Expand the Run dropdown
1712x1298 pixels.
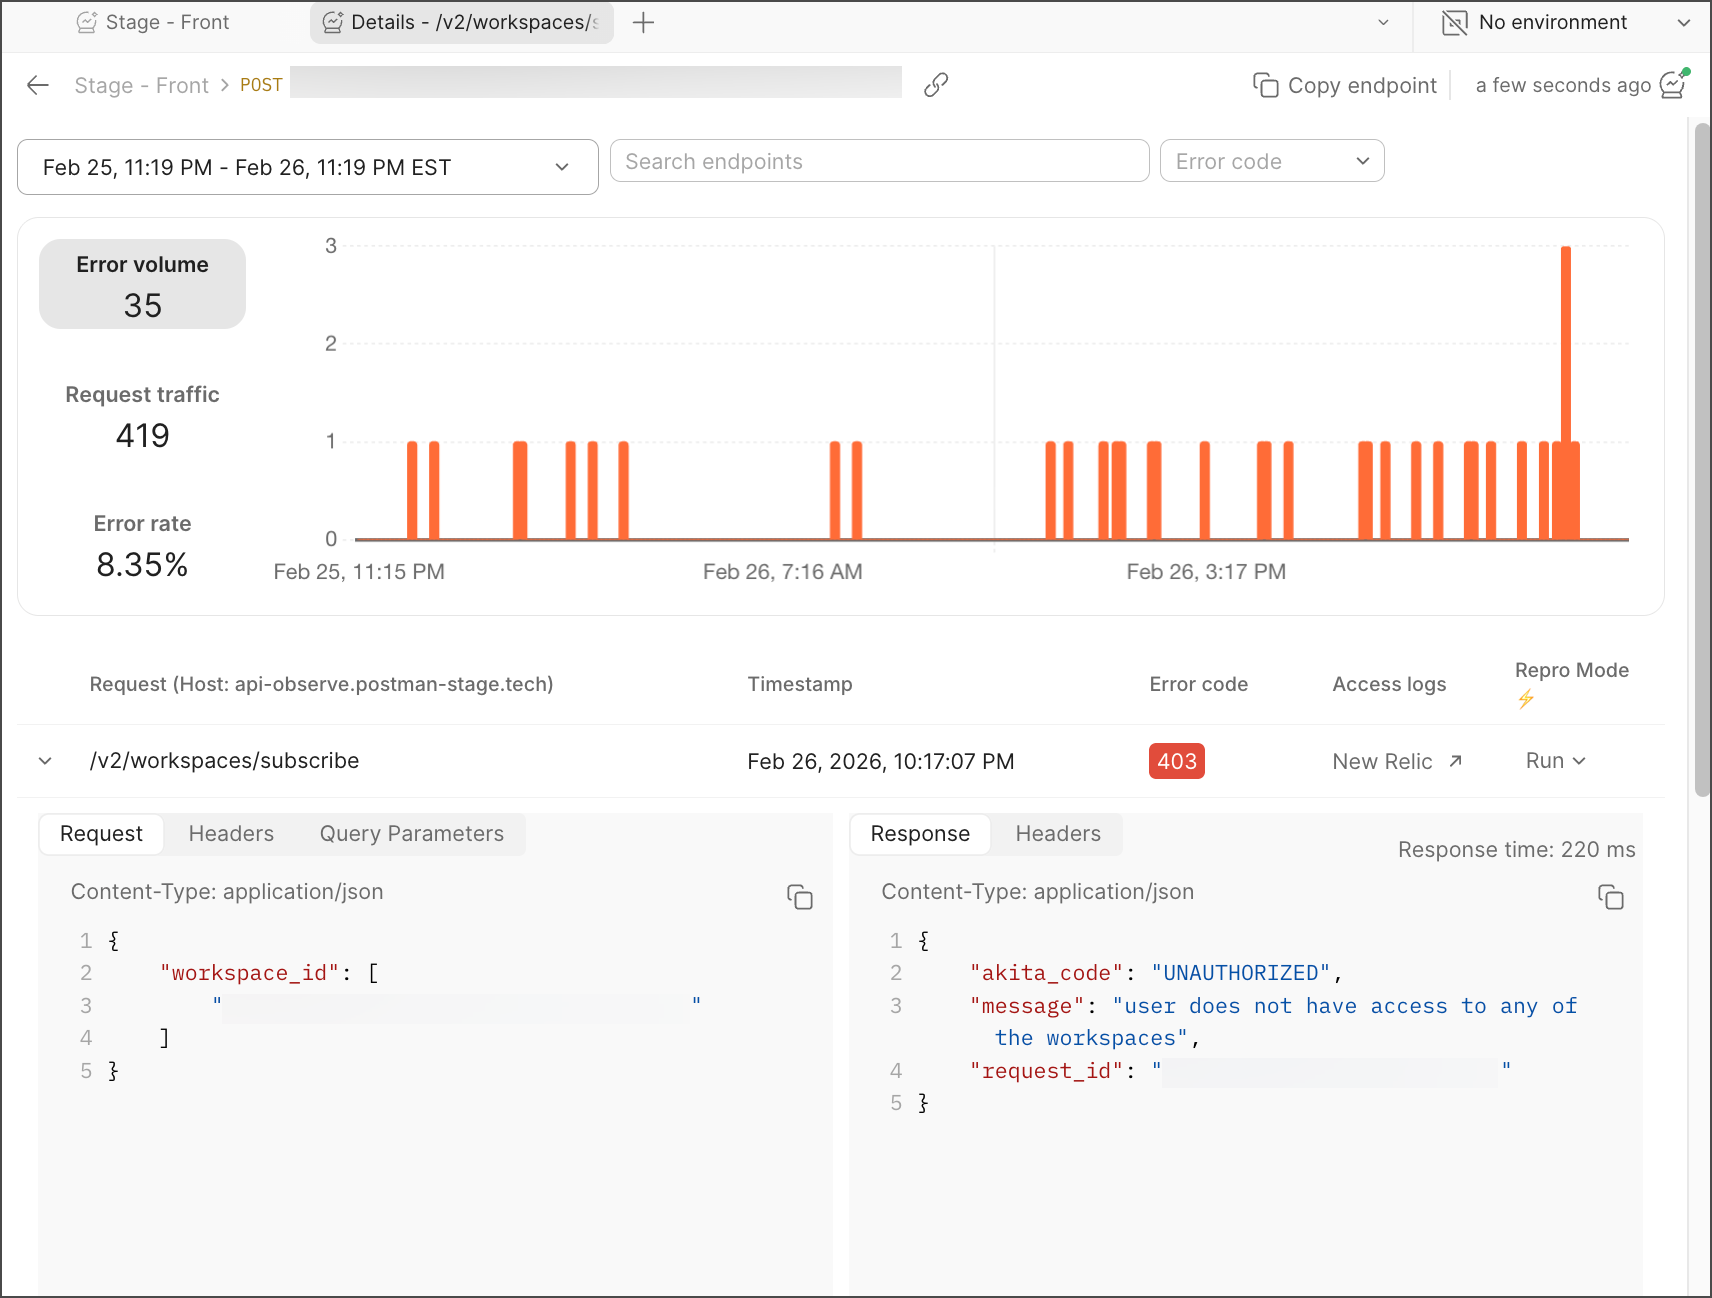(1555, 761)
